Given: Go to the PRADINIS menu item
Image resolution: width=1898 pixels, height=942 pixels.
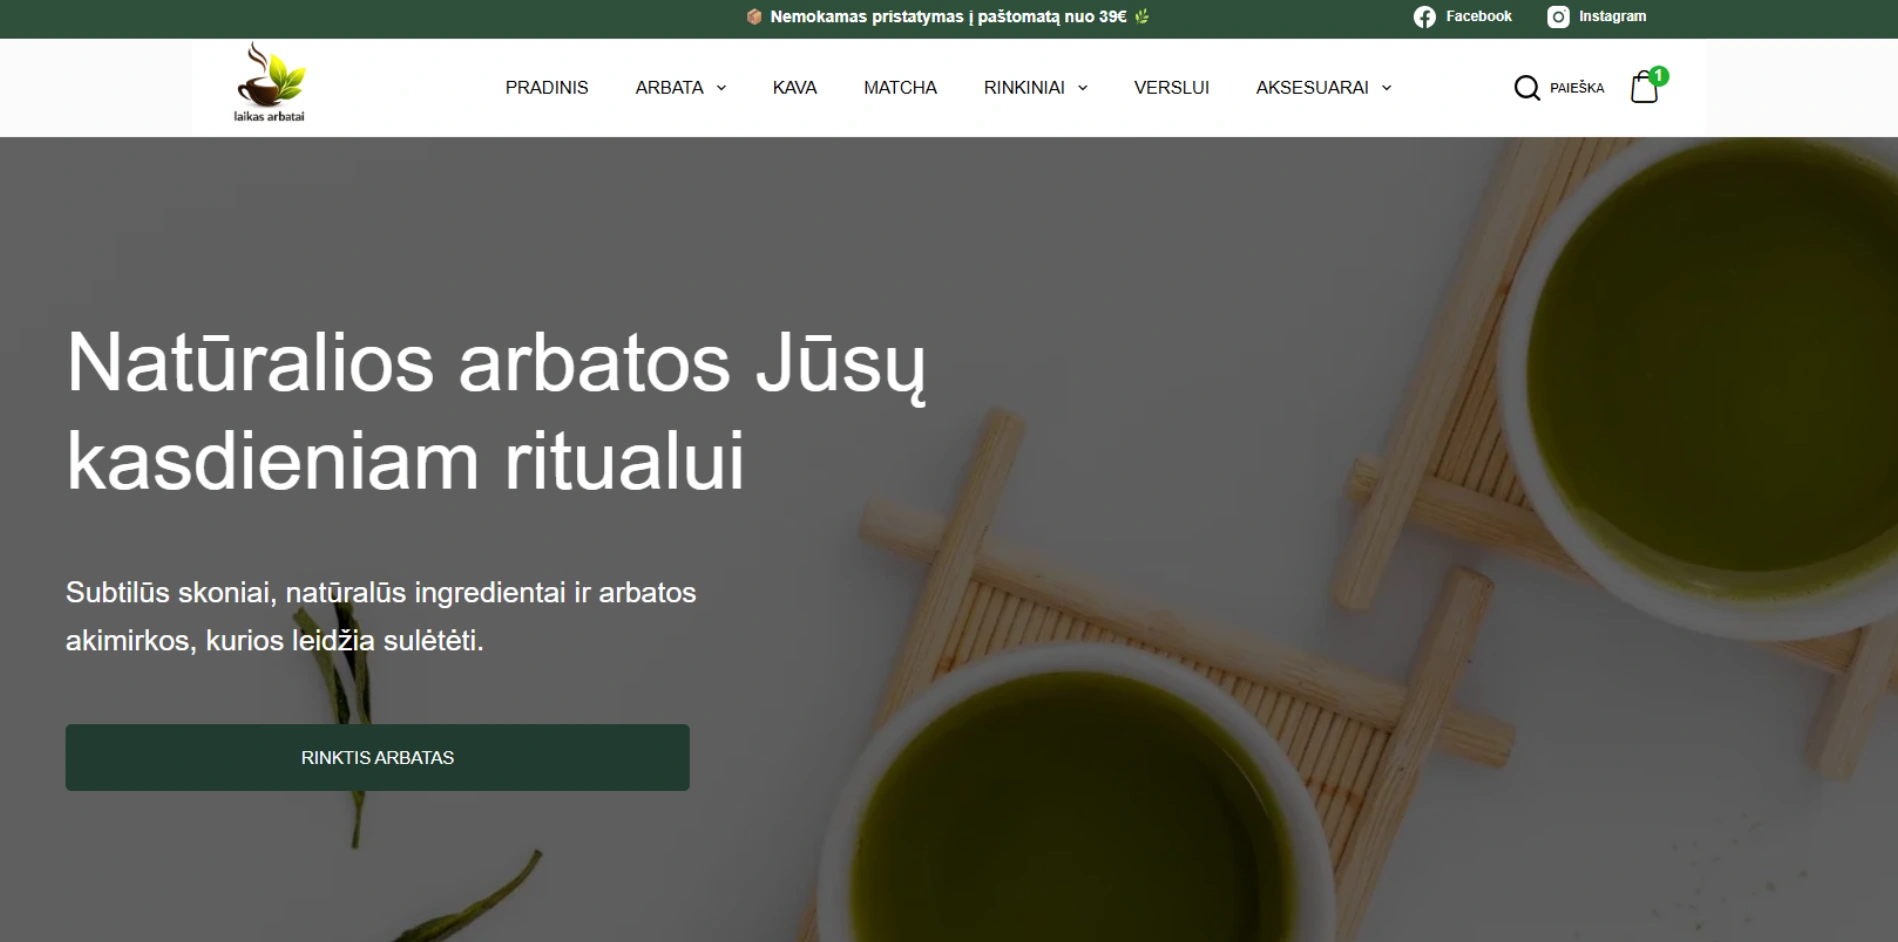Looking at the screenshot, I should pos(546,88).
